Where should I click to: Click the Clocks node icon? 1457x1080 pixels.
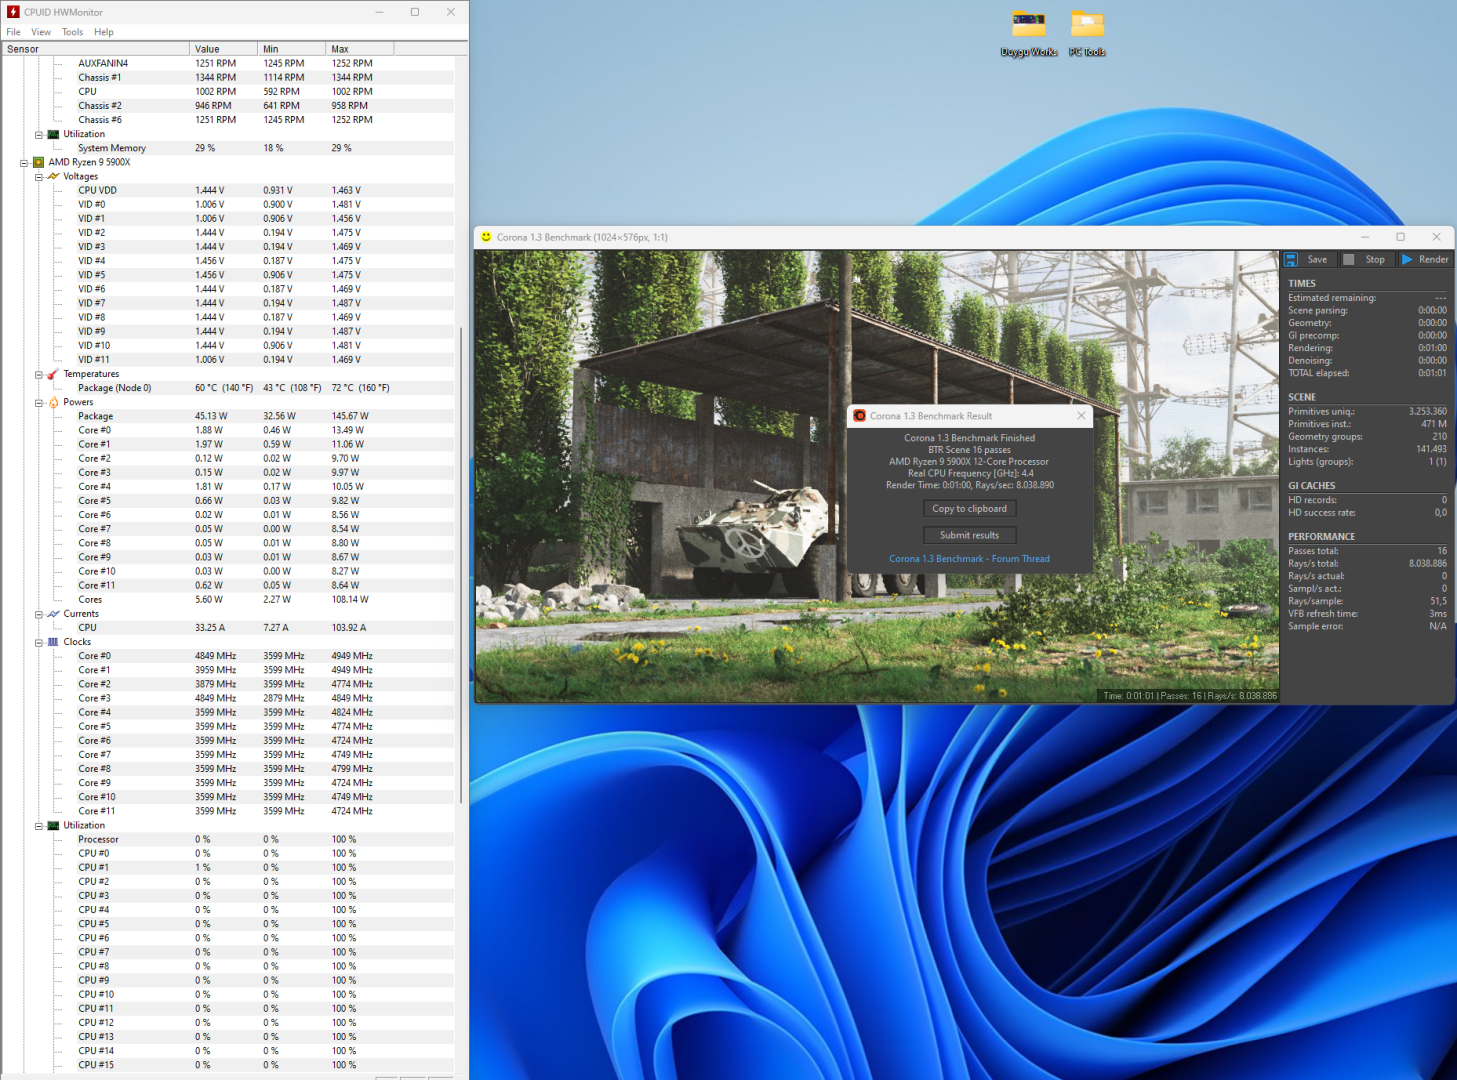pos(53,642)
